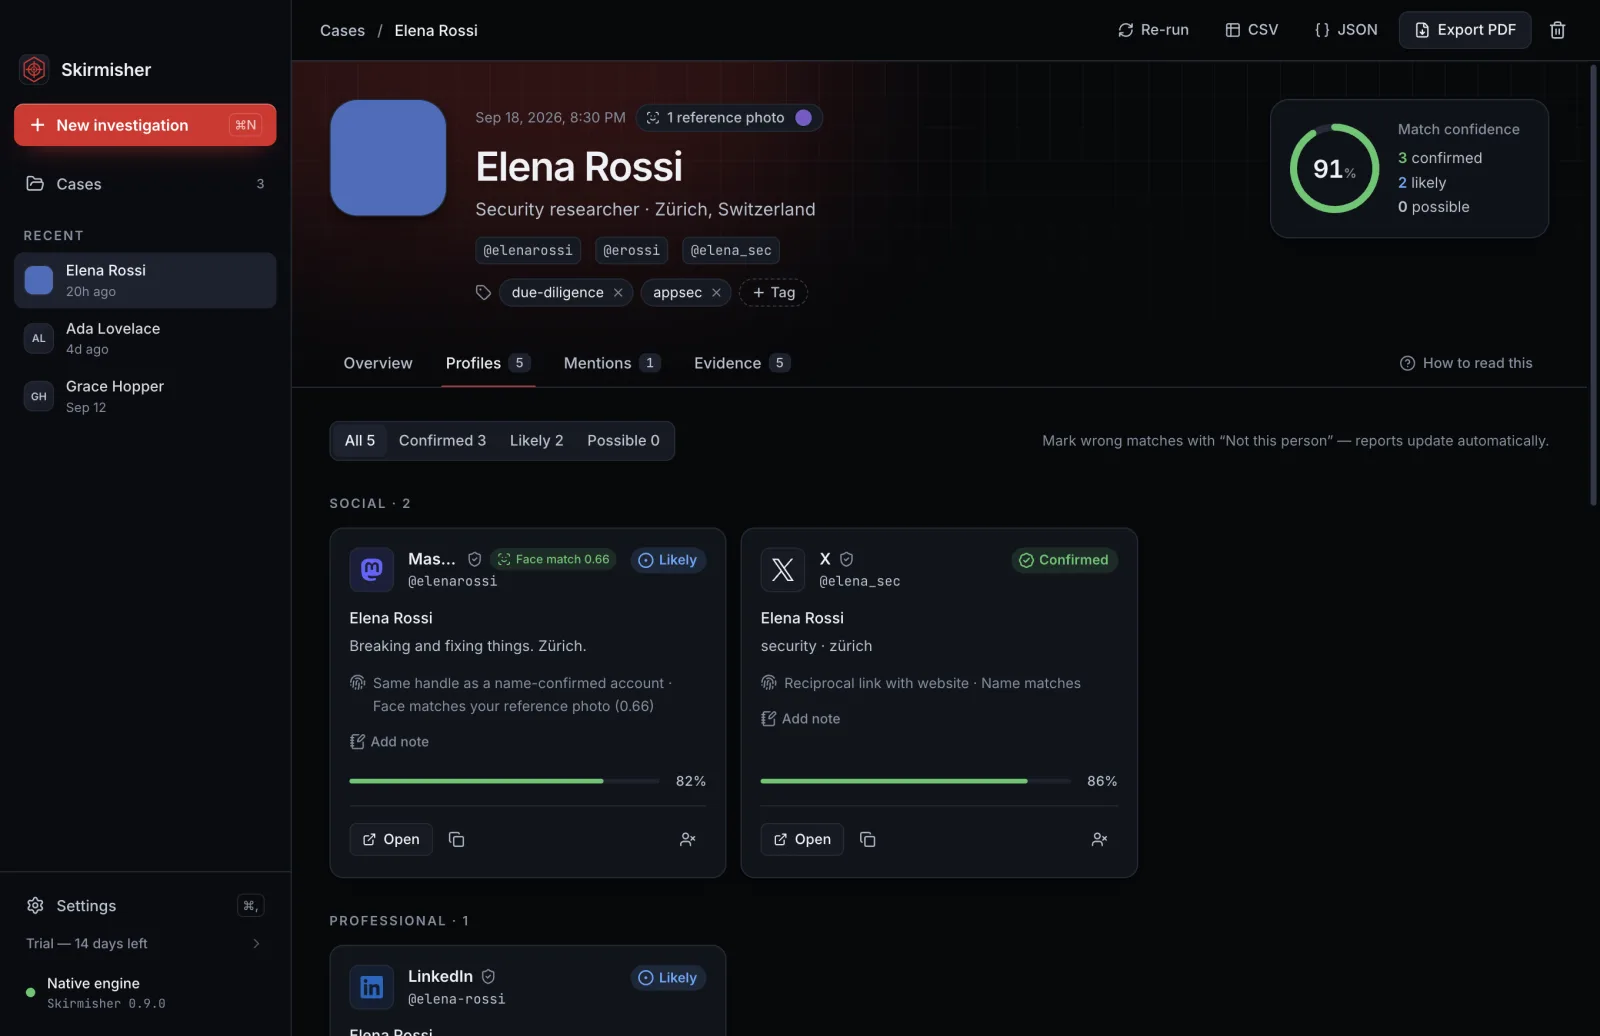
Task: Filter profiles by Confirmed 3
Action: (442, 440)
